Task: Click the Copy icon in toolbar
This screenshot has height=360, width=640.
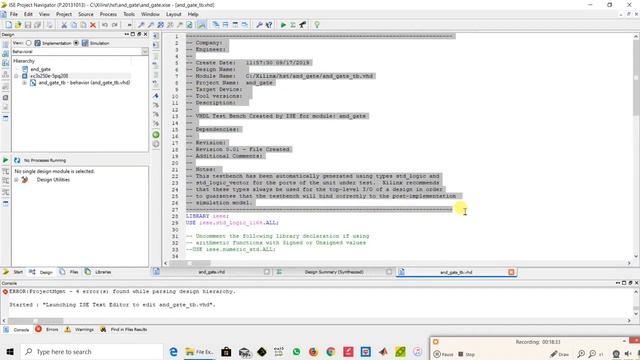Action: (74, 25)
